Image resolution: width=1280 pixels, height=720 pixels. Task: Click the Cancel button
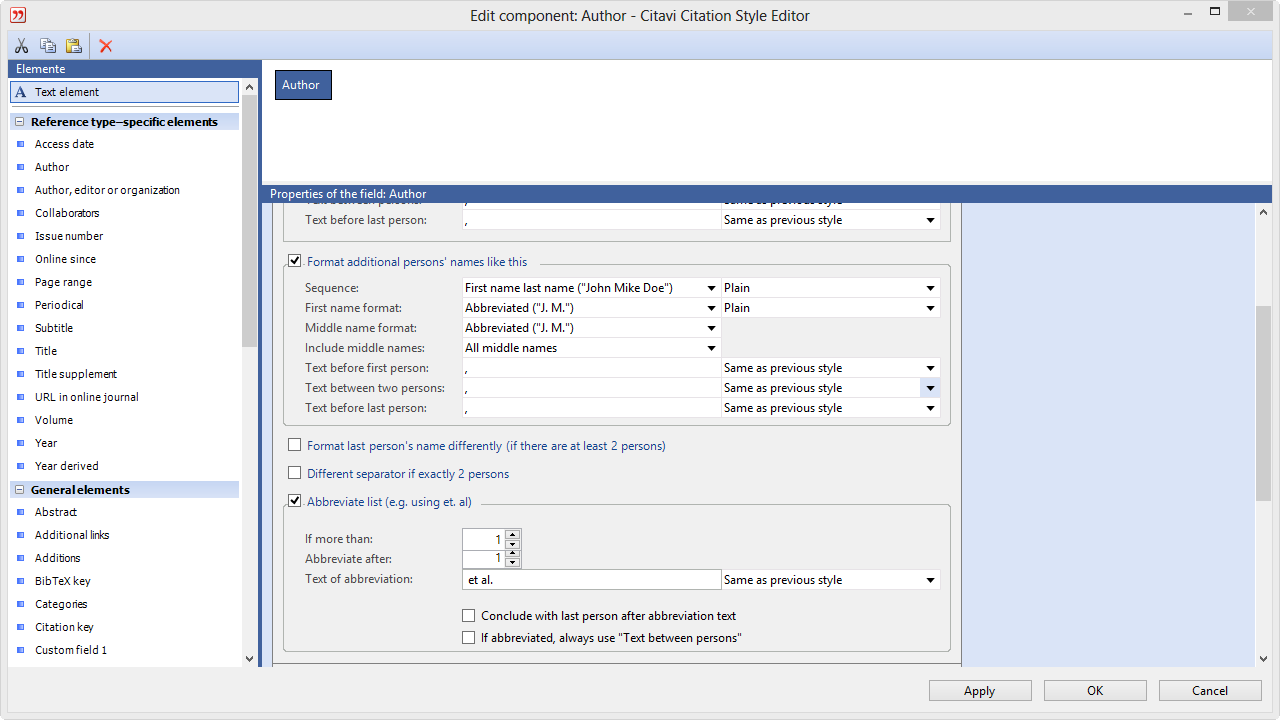[x=1210, y=691]
